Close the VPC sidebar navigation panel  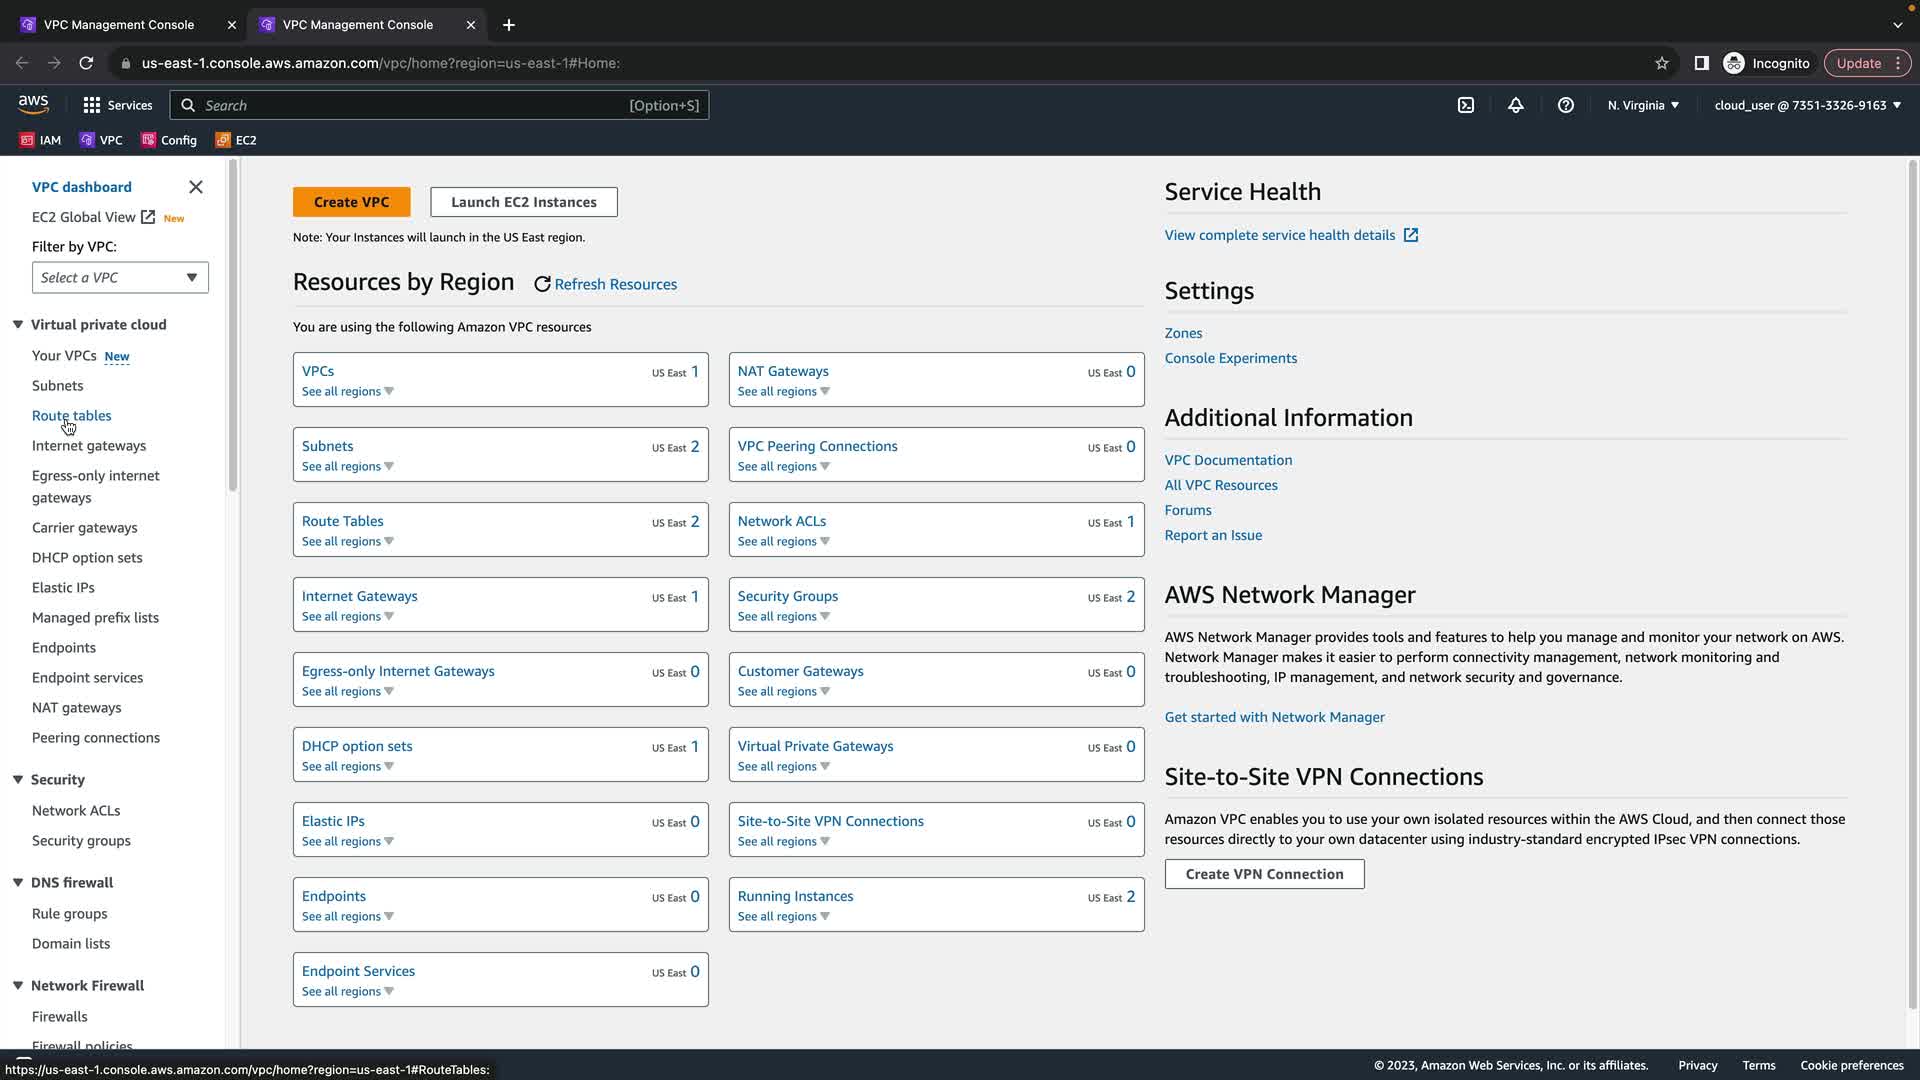click(x=196, y=187)
